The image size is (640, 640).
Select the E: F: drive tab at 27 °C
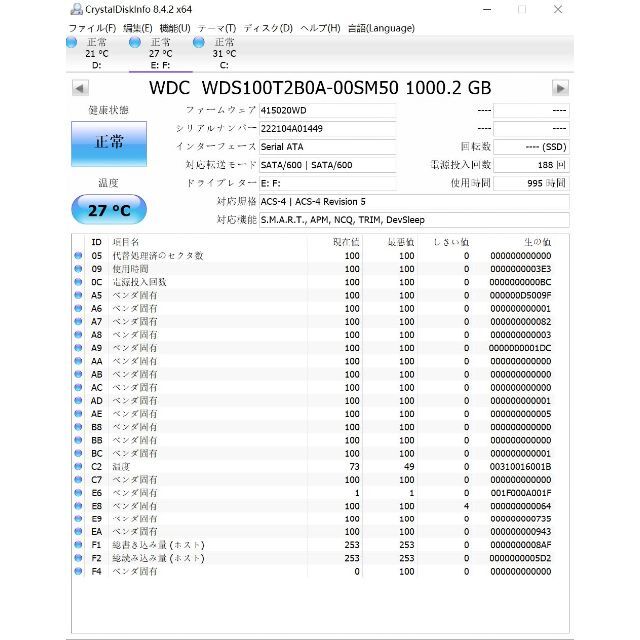click(x=161, y=53)
